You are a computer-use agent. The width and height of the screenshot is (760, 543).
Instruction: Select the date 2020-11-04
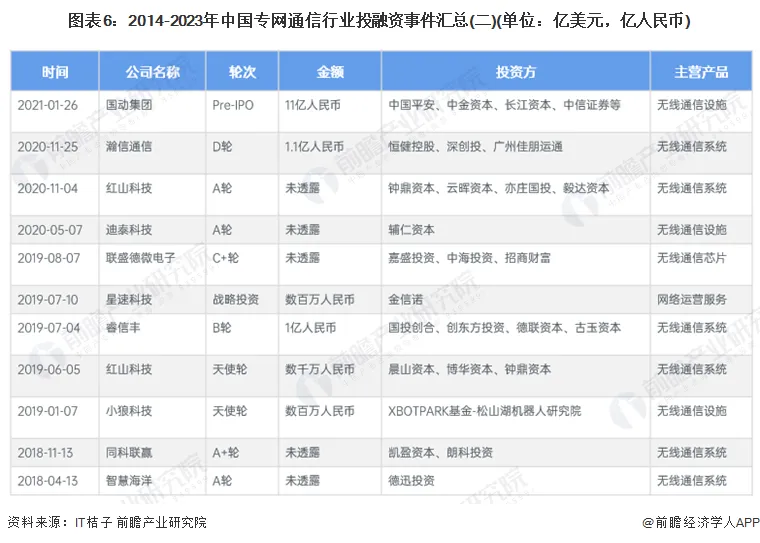pyautogui.click(x=48, y=188)
